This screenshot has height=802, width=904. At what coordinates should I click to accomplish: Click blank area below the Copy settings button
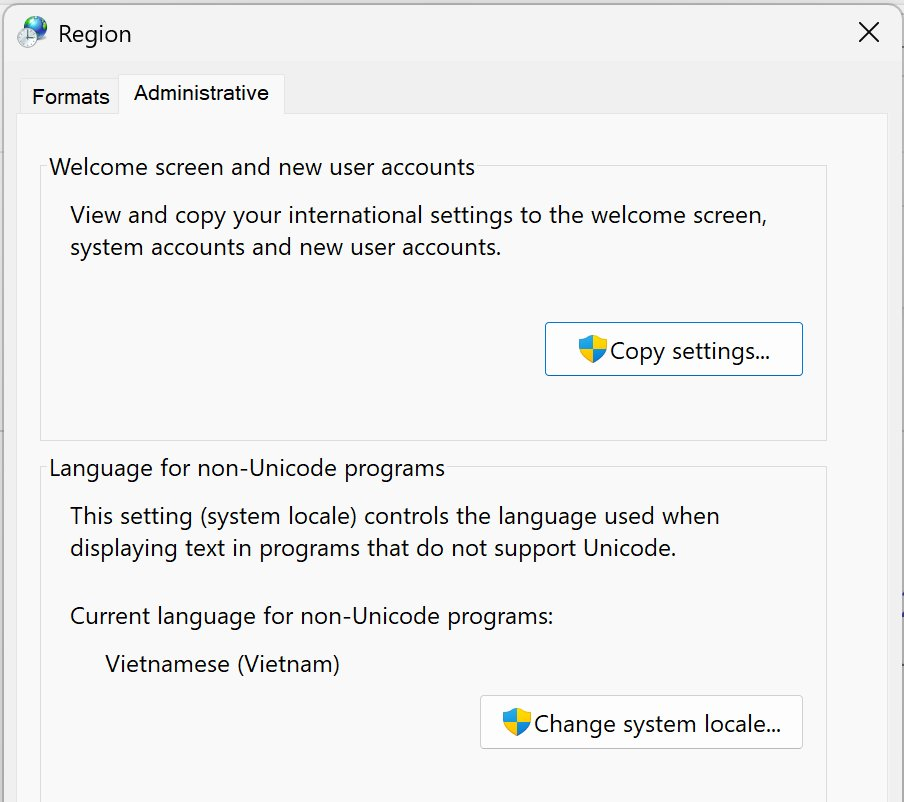pos(673,408)
